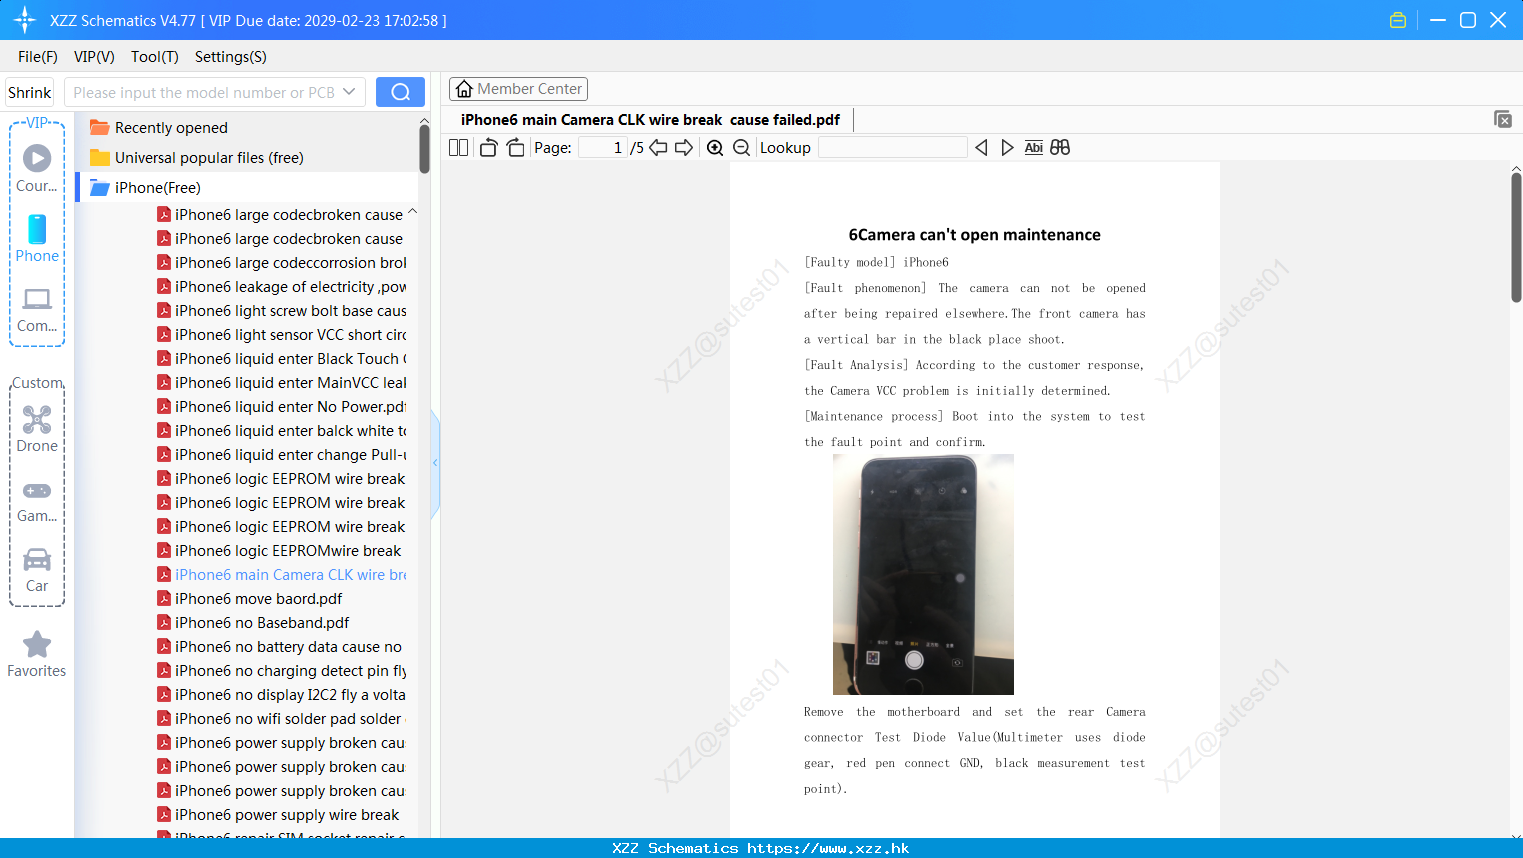The height and width of the screenshot is (858, 1523).
Task: Open Car category
Action: pos(37,570)
